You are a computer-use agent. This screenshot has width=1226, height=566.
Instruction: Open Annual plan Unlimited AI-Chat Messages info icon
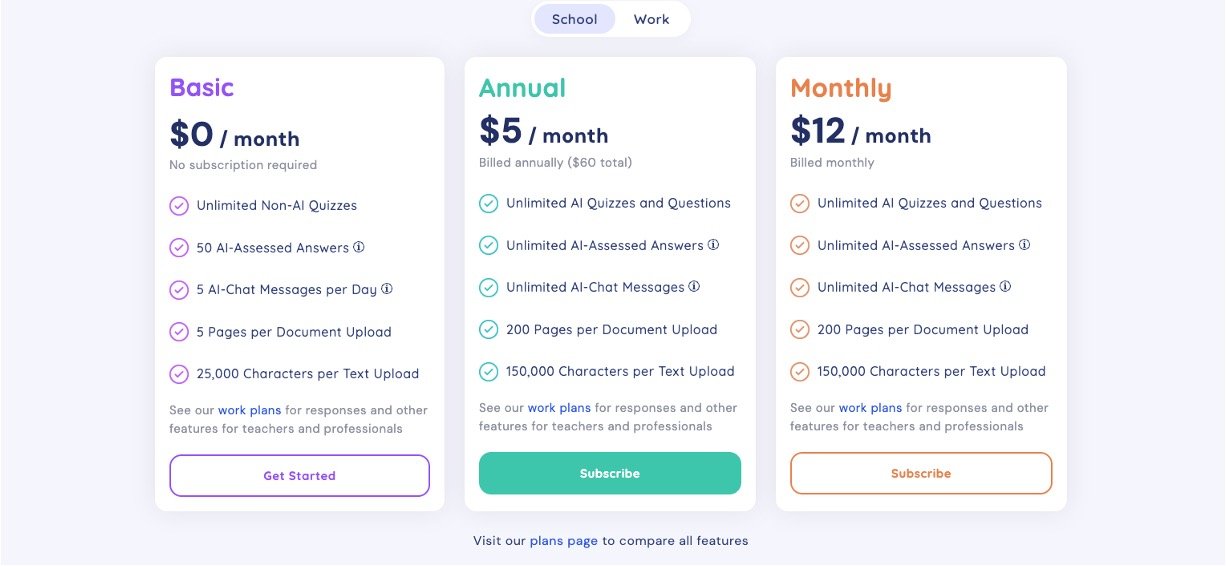tap(694, 287)
